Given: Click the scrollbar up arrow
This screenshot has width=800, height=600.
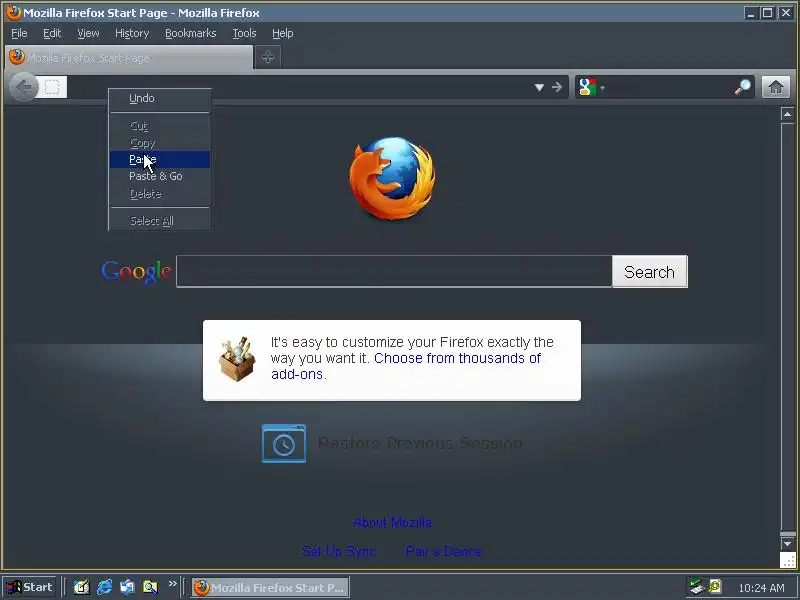Looking at the screenshot, I should pos(787,114).
